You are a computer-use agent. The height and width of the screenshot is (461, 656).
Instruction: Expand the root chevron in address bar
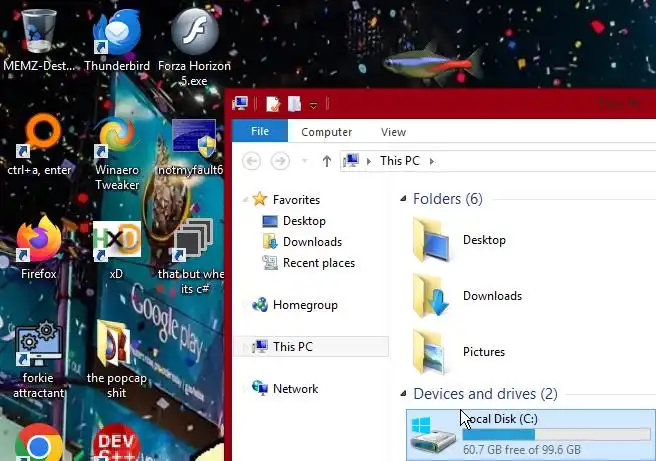[x=369, y=161]
